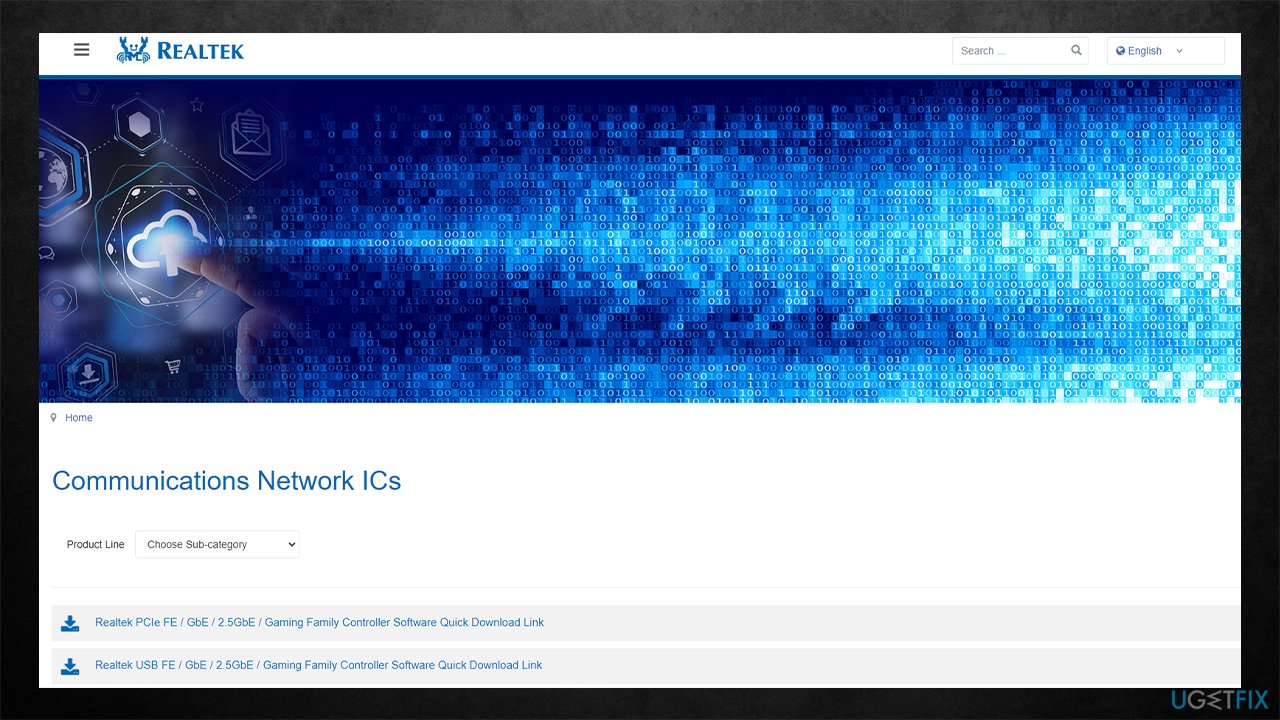Open the English language dropdown

click(x=1165, y=50)
